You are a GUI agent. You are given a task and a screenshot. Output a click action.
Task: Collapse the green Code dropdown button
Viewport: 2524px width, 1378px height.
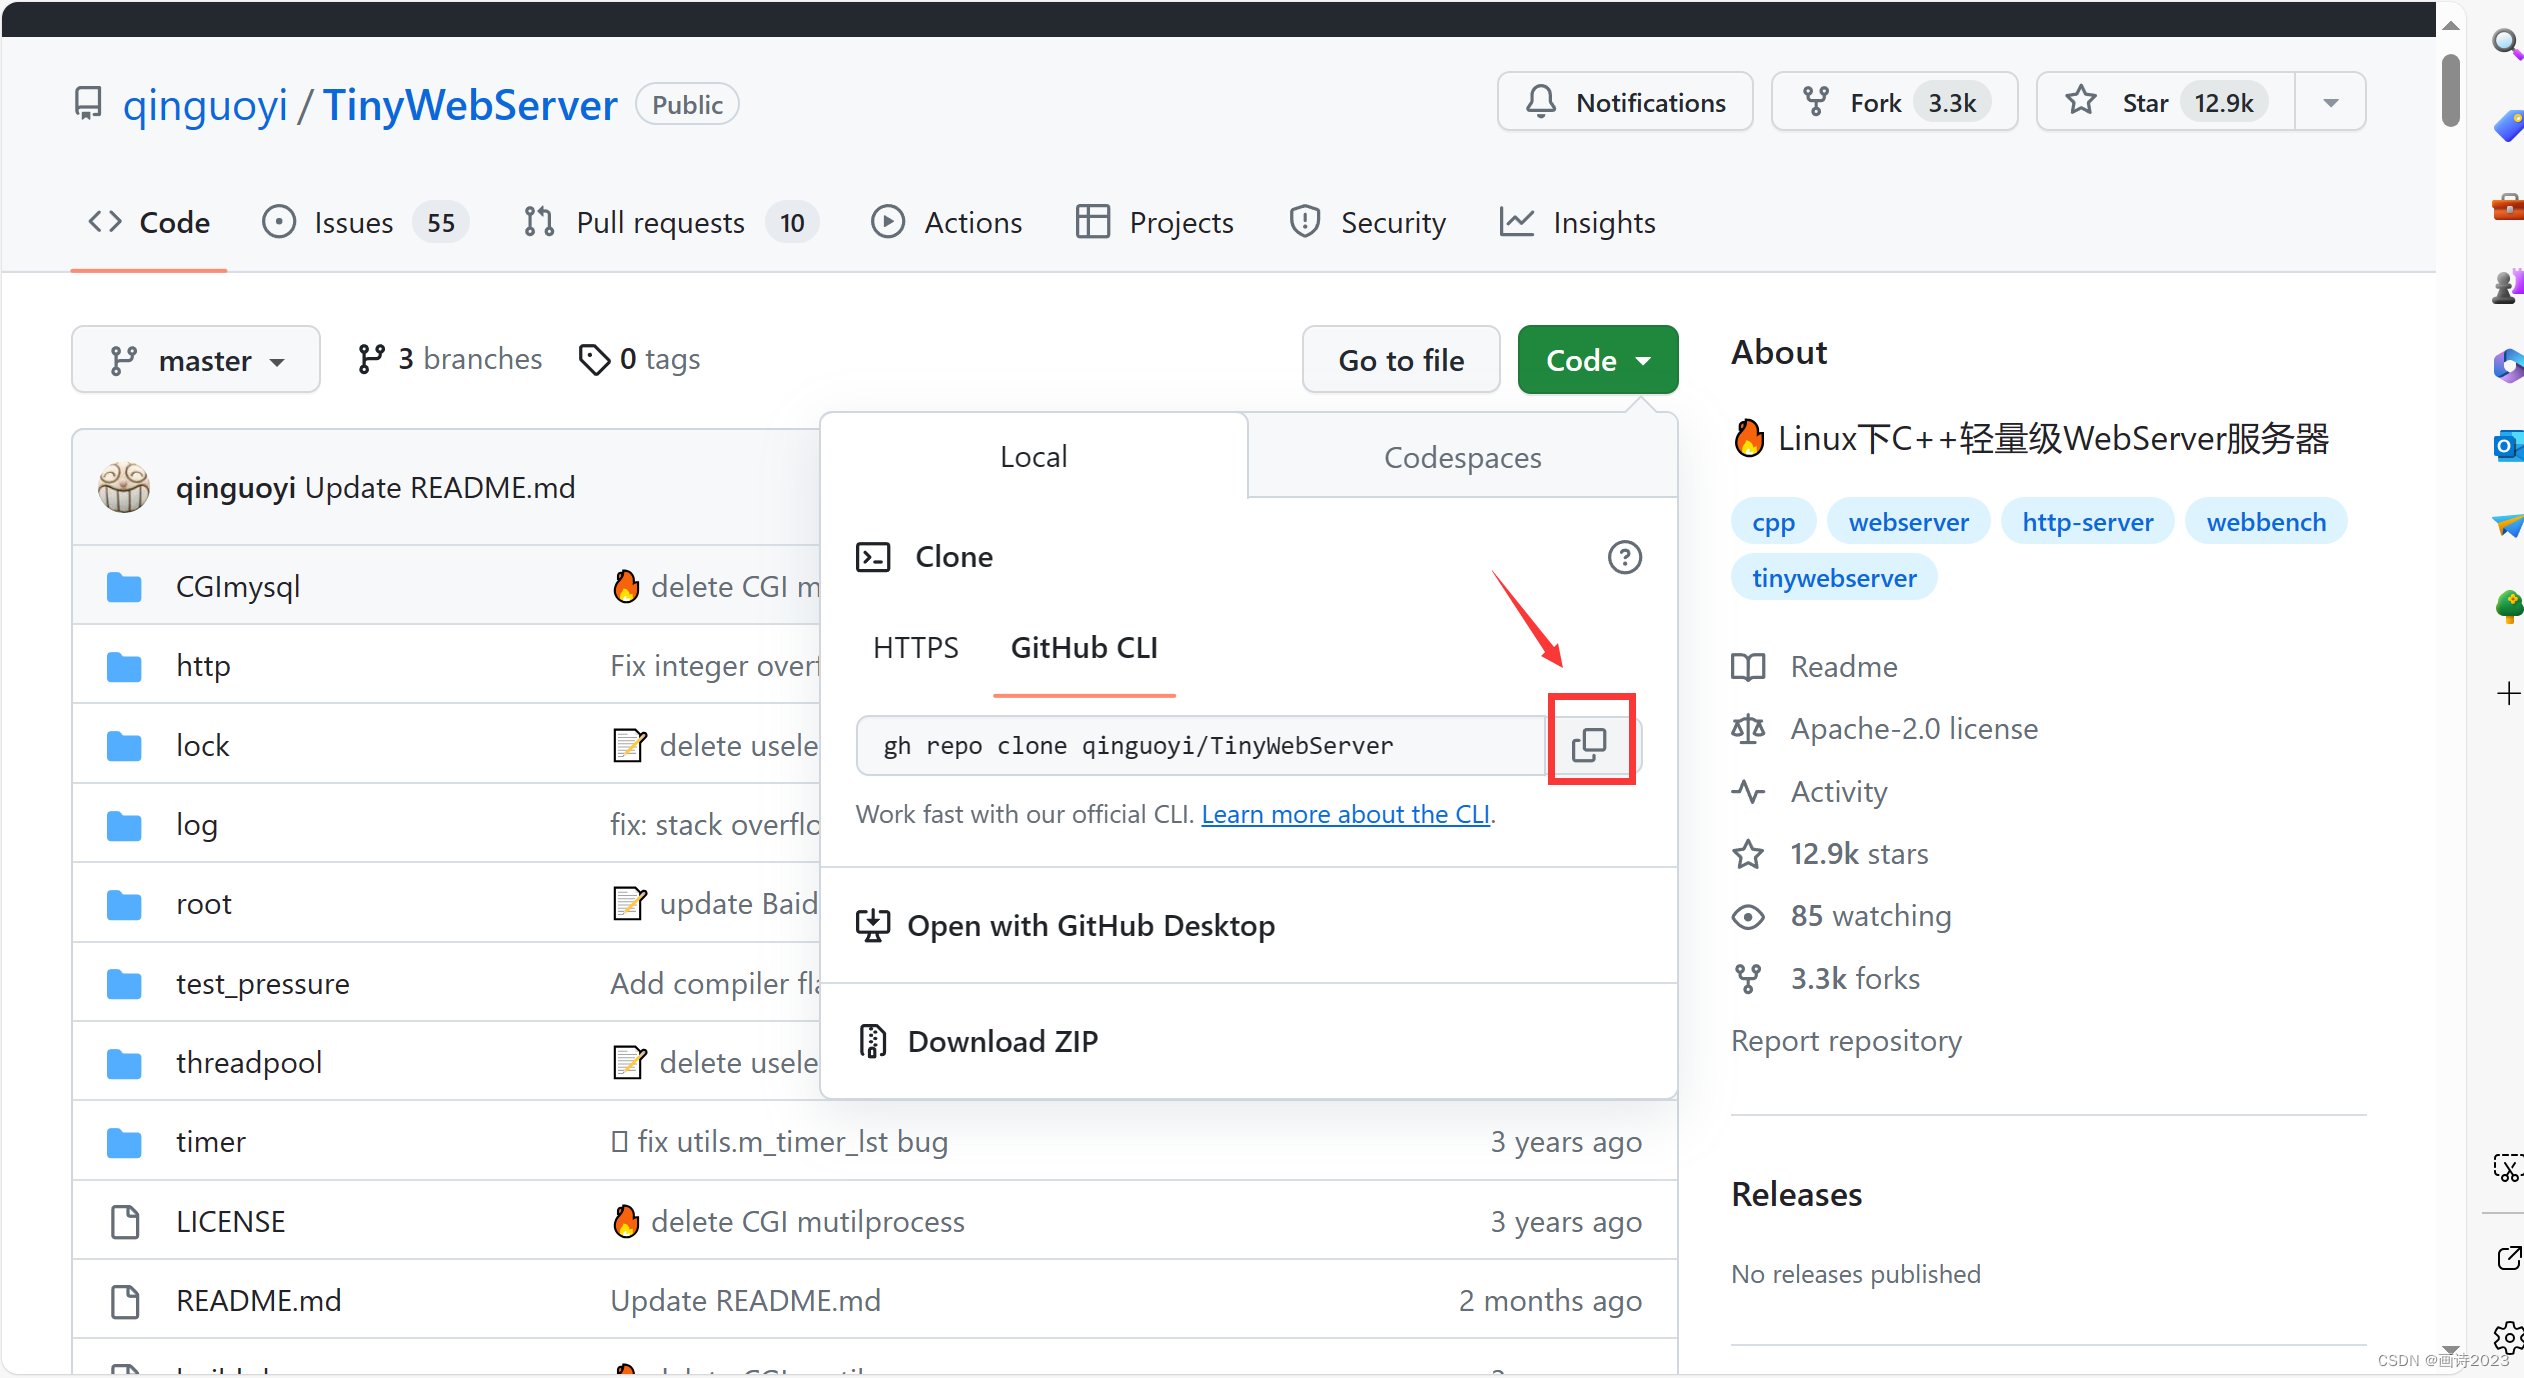(x=1597, y=360)
